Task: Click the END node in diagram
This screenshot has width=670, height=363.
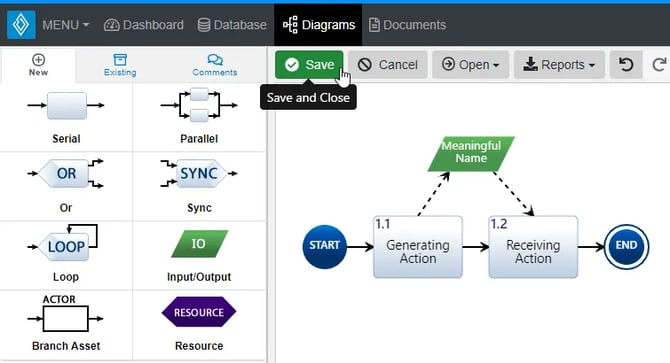Action: (626, 247)
